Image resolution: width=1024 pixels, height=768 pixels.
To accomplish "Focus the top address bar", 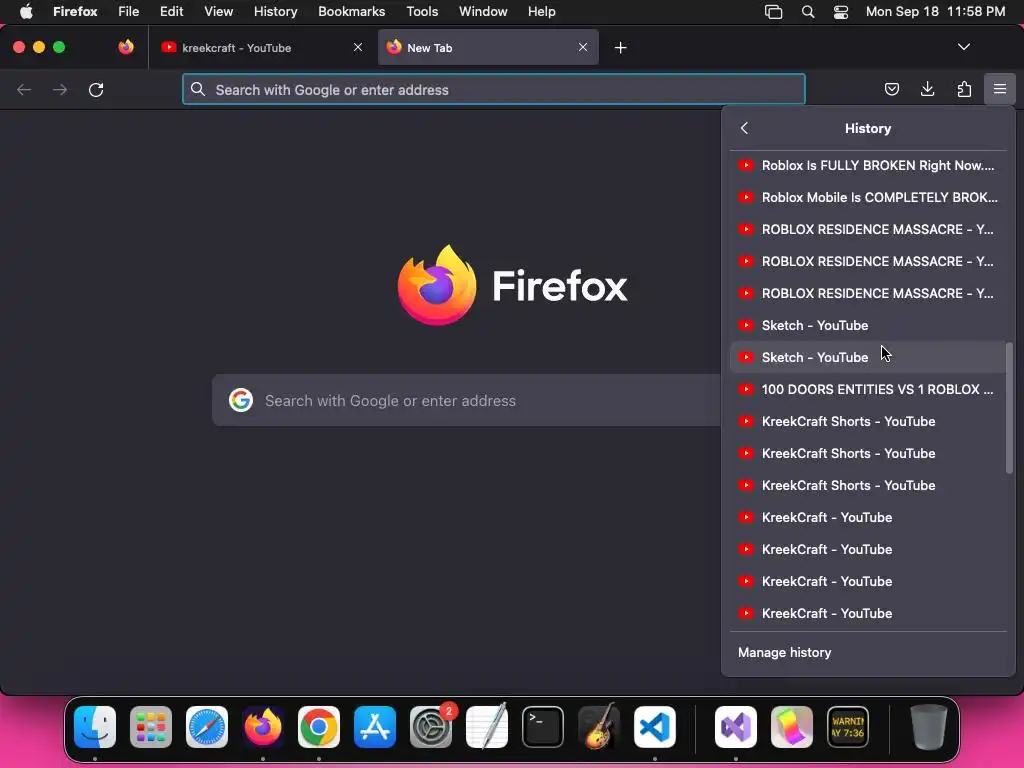I will click(x=494, y=89).
